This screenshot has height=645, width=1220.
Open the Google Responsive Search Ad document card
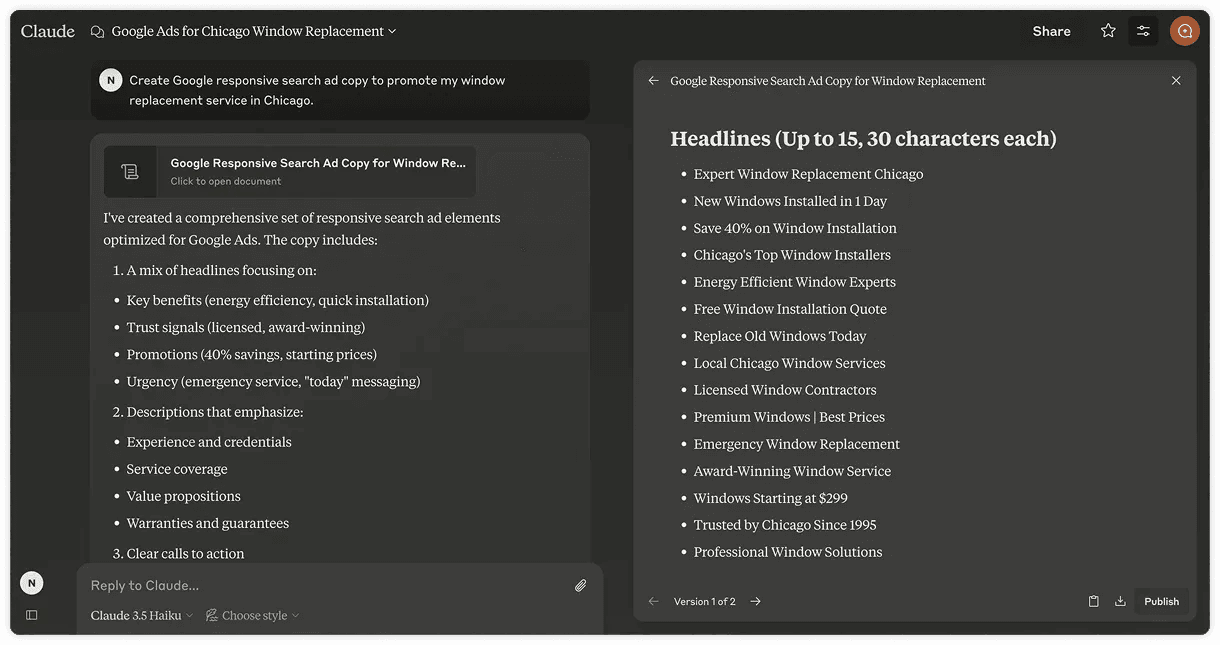(x=290, y=171)
